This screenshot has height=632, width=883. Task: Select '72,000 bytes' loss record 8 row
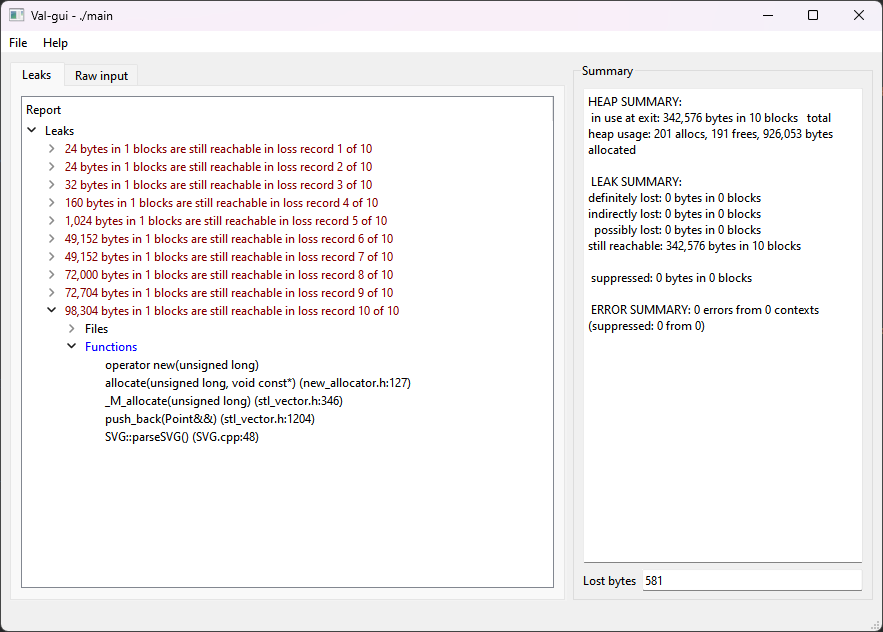[x=229, y=275]
